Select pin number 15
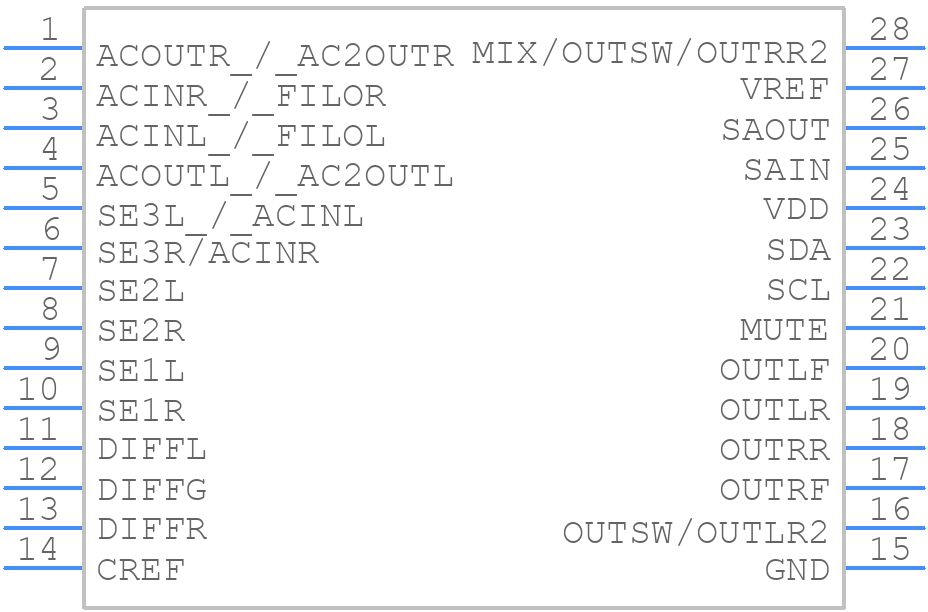 coord(890,549)
